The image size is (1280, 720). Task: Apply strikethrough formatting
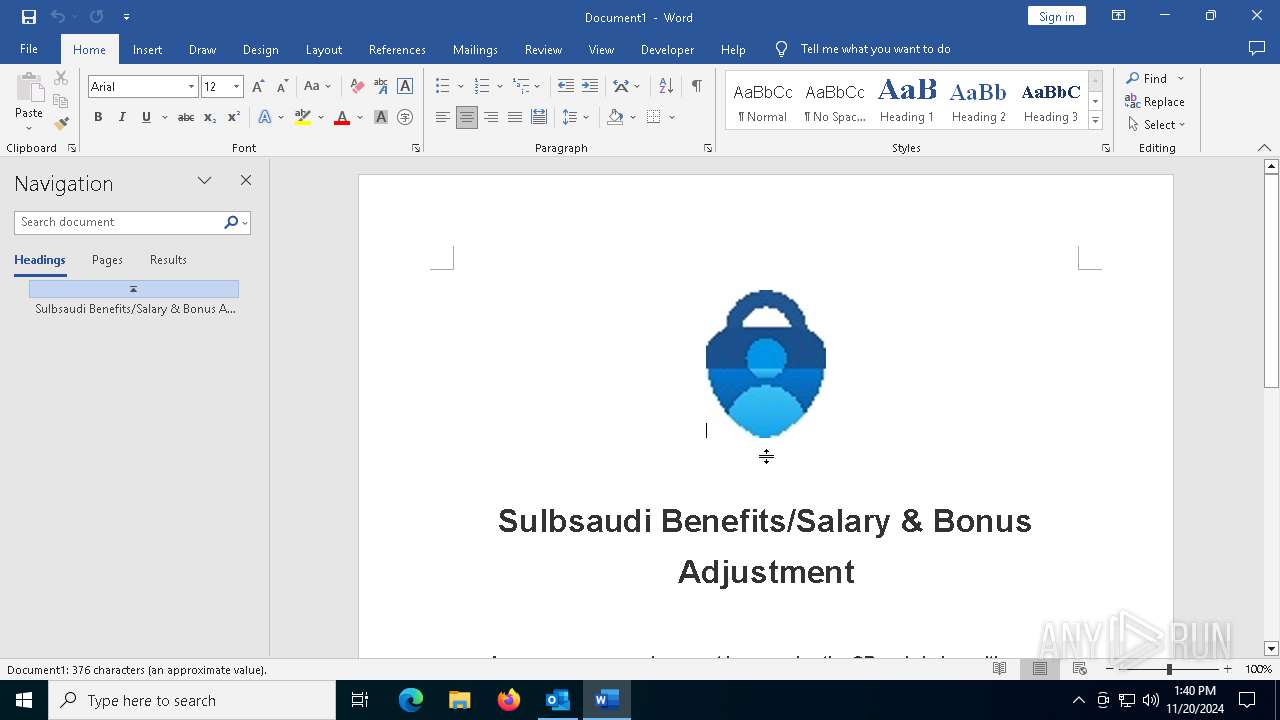[x=186, y=117]
